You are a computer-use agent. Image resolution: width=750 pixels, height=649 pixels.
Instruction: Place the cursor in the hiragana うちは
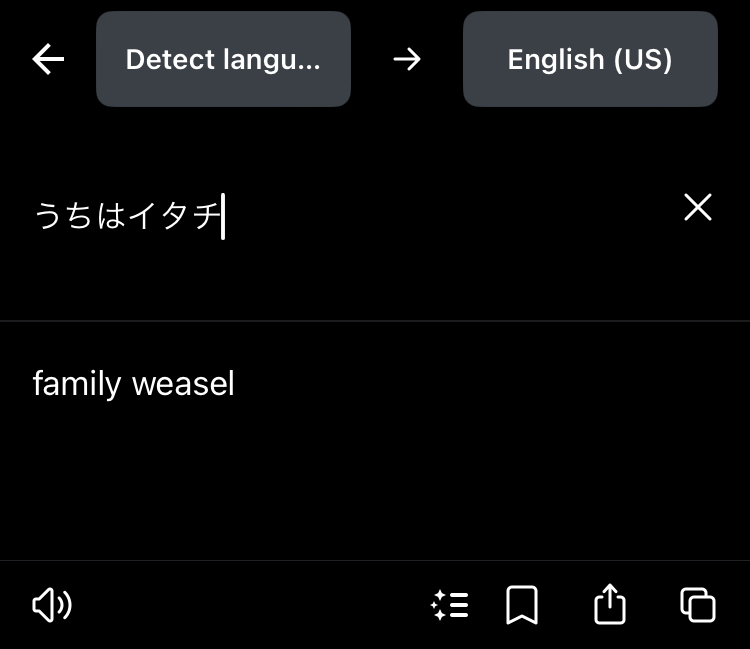point(80,215)
